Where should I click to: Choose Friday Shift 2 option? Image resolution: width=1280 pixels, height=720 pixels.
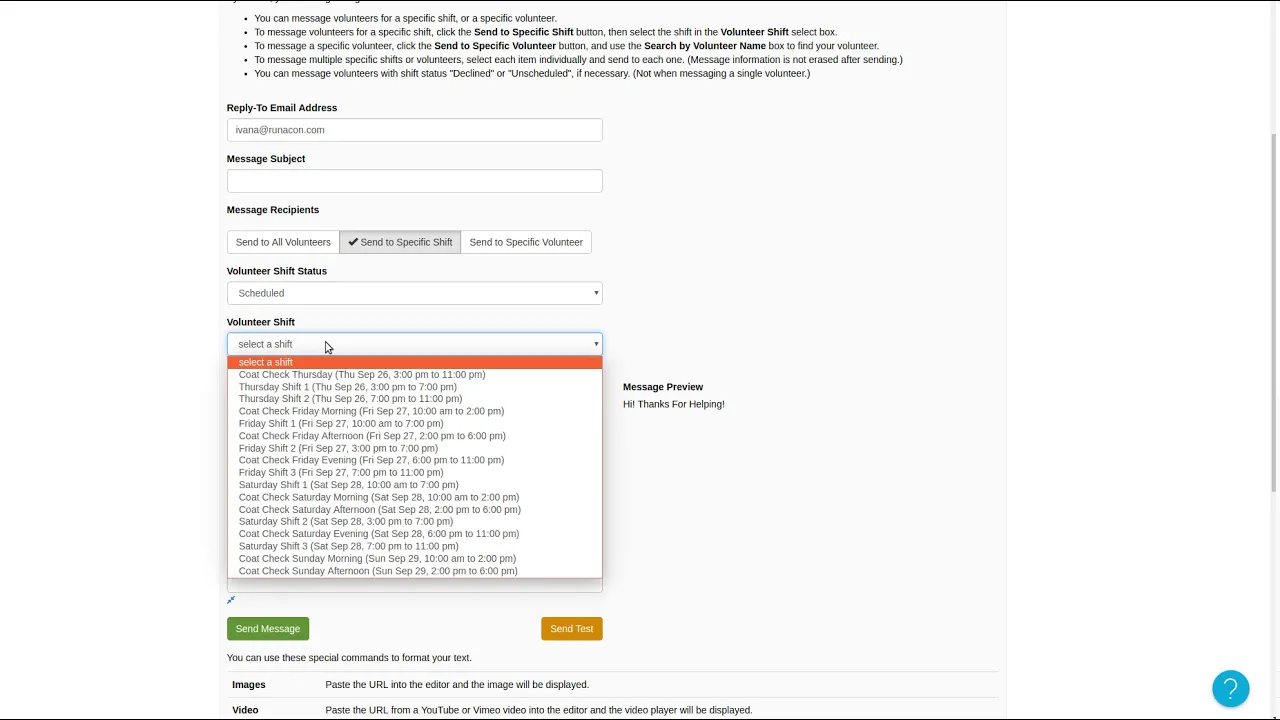[414, 448]
